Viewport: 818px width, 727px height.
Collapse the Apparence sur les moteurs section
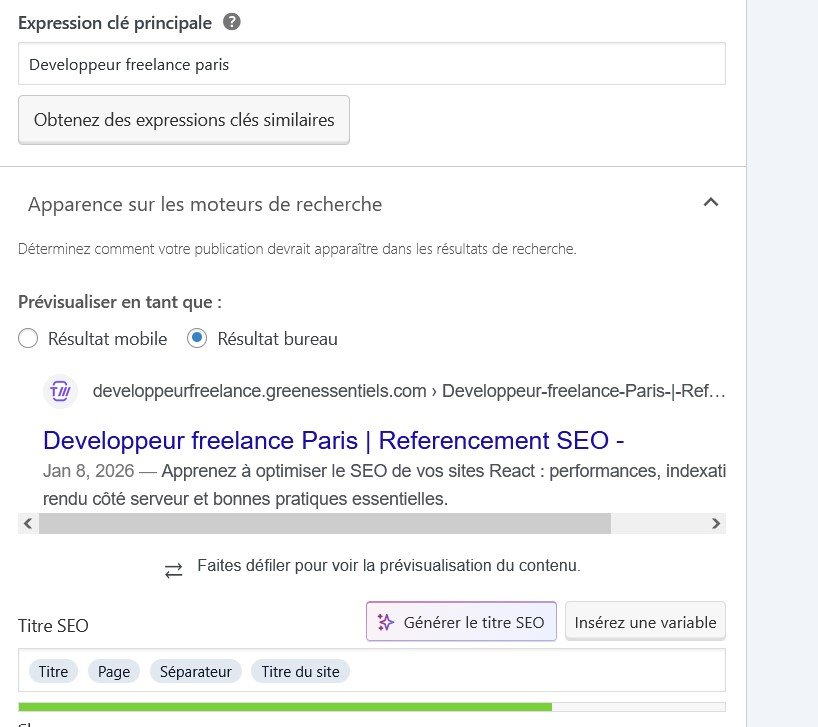pos(711,202)
